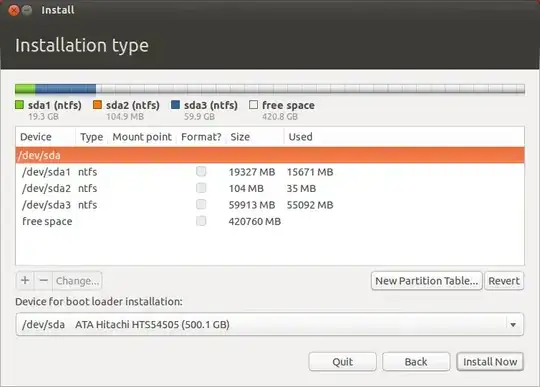The image size is (540, 387).
Task: Click the 19327 MB size value
Action: (252, 172)
